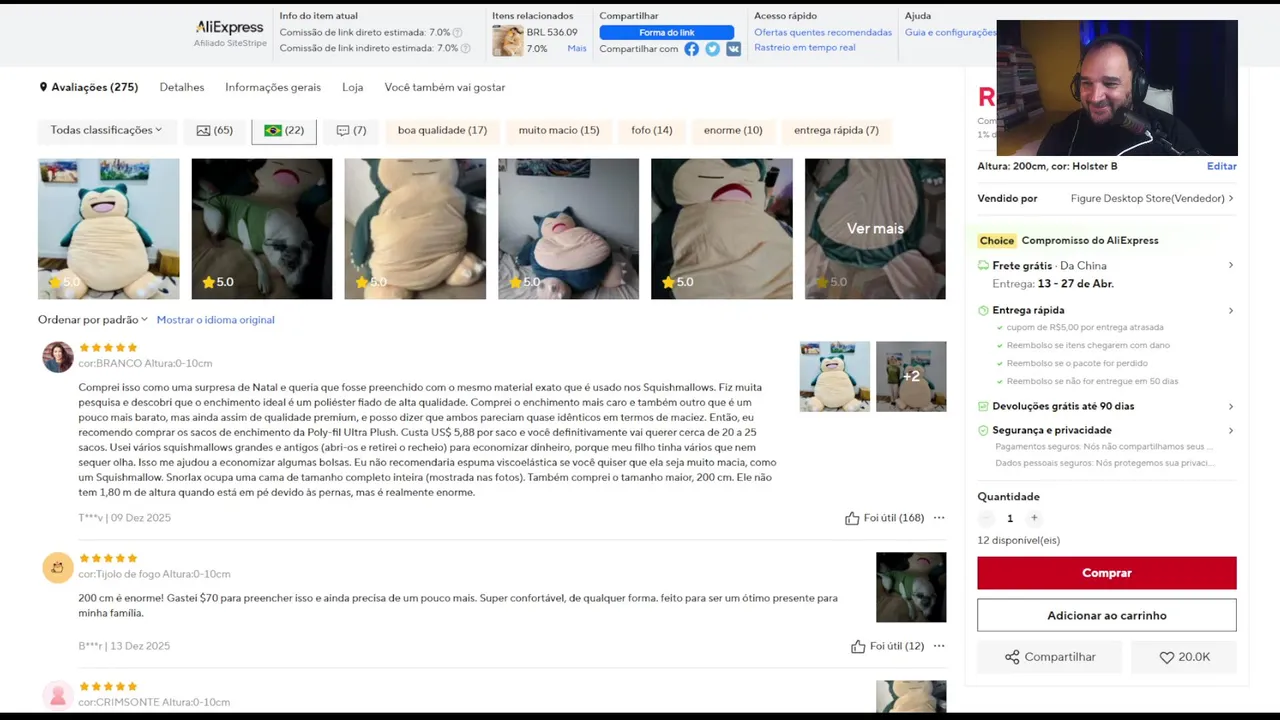Filter by enorme (10) tag

(733, 130)
